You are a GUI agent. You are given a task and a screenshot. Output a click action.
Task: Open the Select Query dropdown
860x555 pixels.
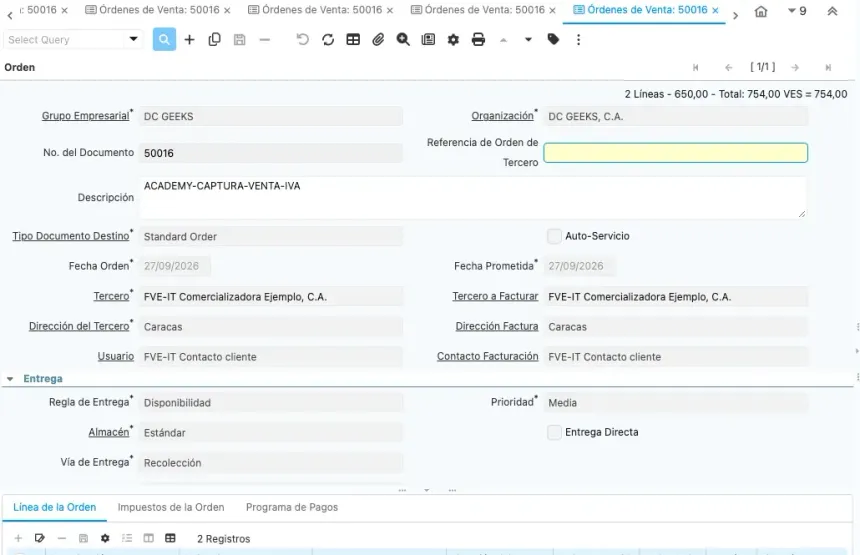pos(133,39)
